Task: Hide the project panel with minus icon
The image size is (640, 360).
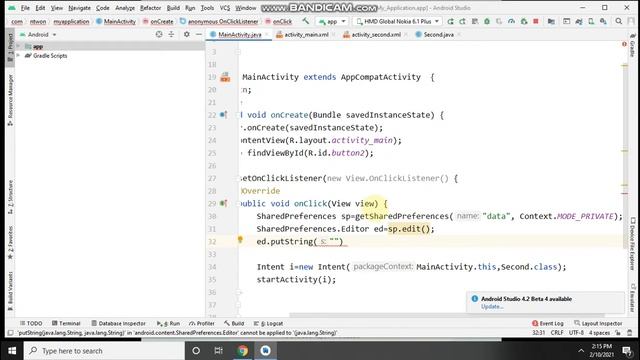Action: [x=199, y=35]
